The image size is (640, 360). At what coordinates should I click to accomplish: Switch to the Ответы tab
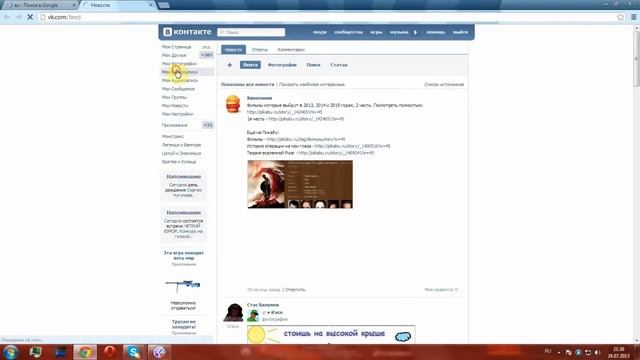point(260,49)
